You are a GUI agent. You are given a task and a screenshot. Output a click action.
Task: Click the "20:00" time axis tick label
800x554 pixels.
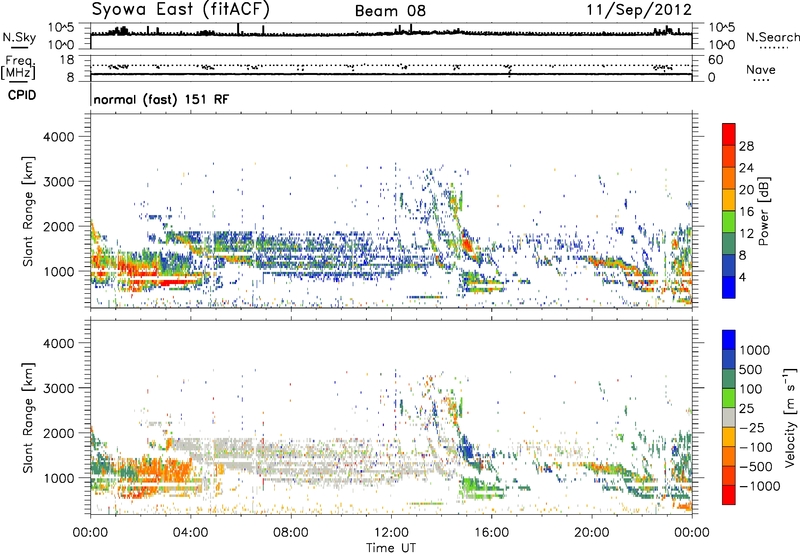point(591,533)
